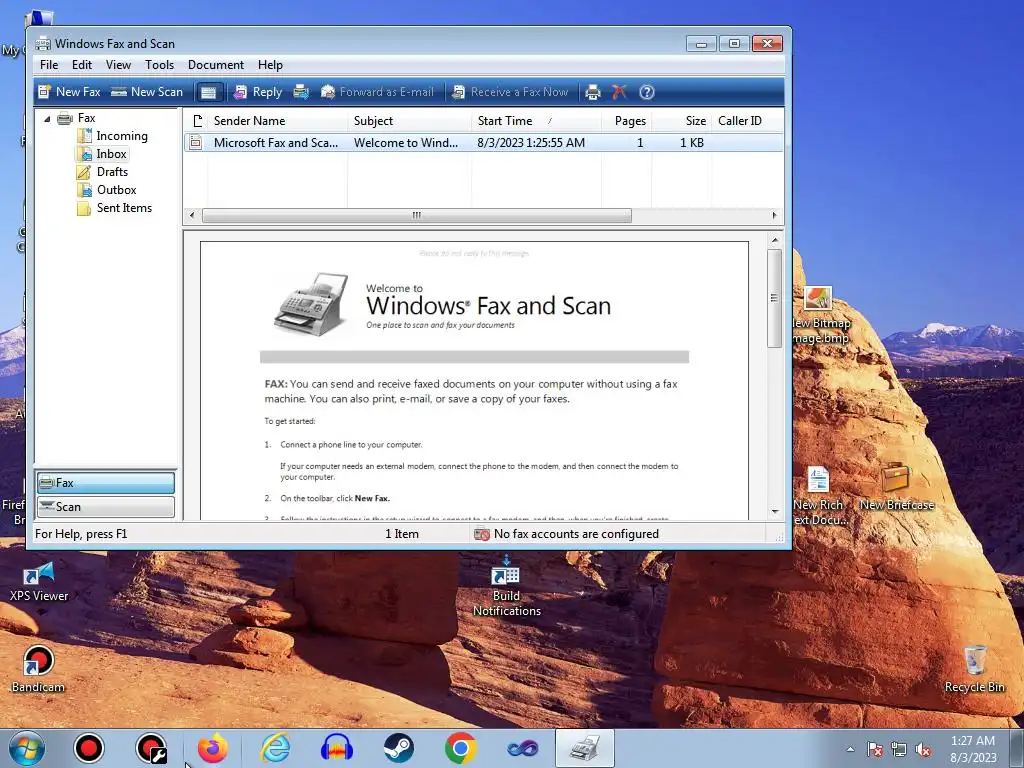This screenshot has height=768, width=1024.
Task: Sort by Start Time column header
Action: (x=536, y=121)
